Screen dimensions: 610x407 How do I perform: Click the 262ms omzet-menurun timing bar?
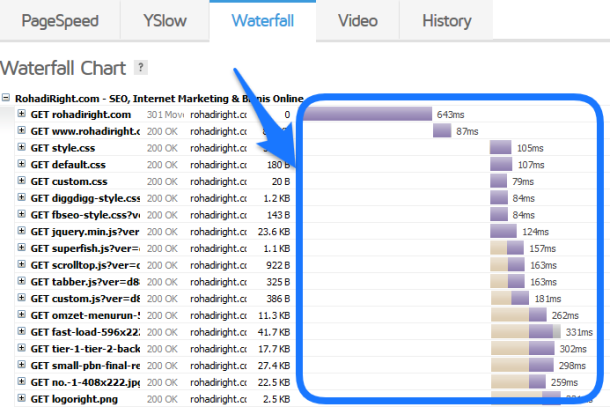coord(519,315)
